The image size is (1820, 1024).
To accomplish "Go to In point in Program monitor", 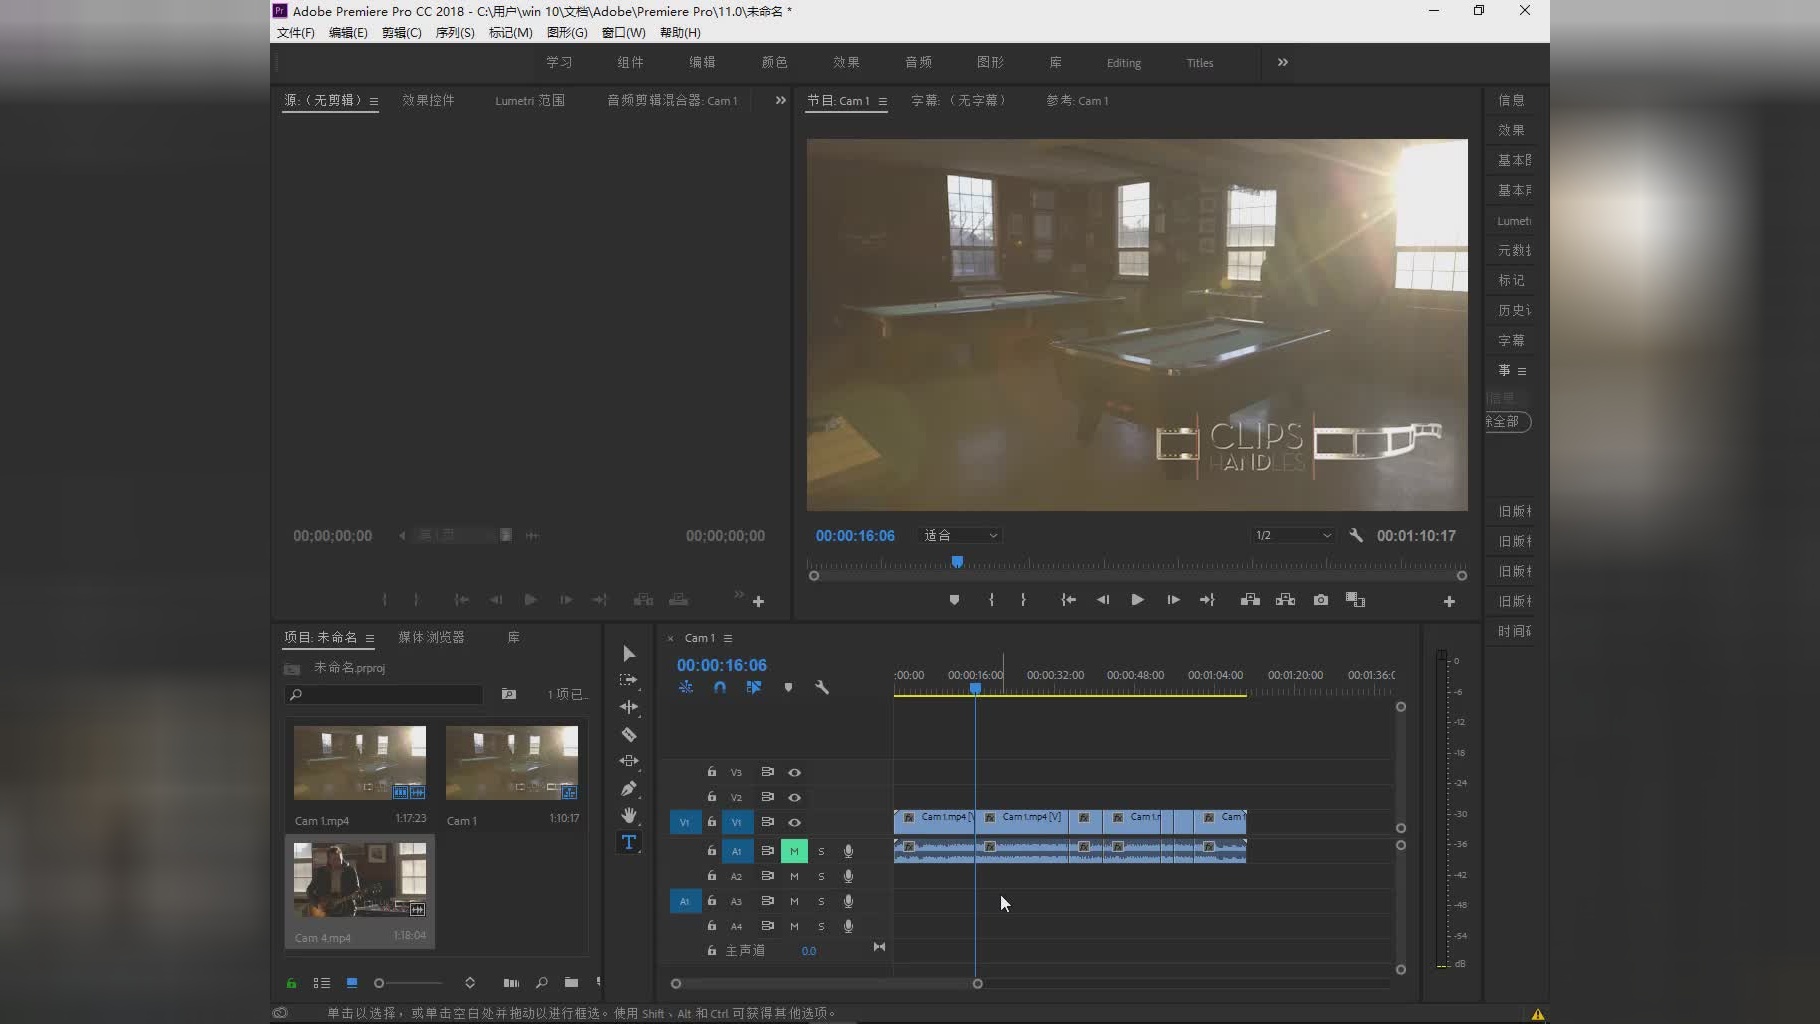I will 1068,600.
